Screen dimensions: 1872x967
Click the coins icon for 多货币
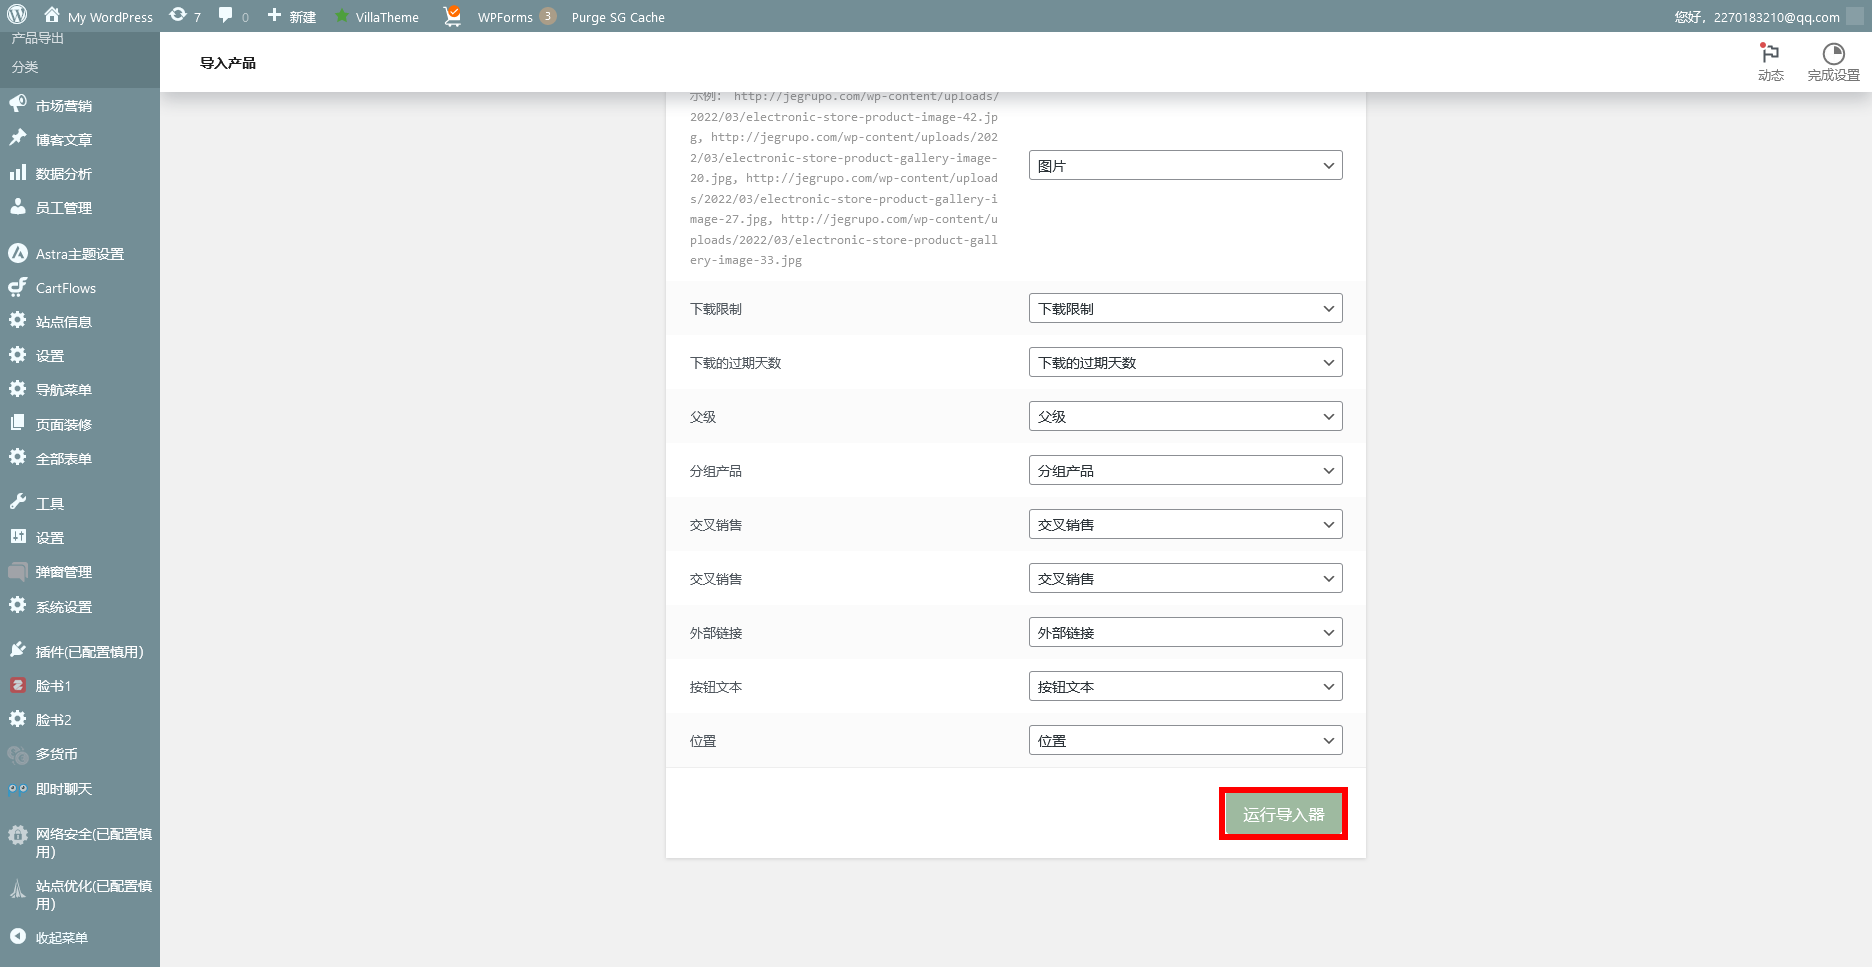point(18,754)
